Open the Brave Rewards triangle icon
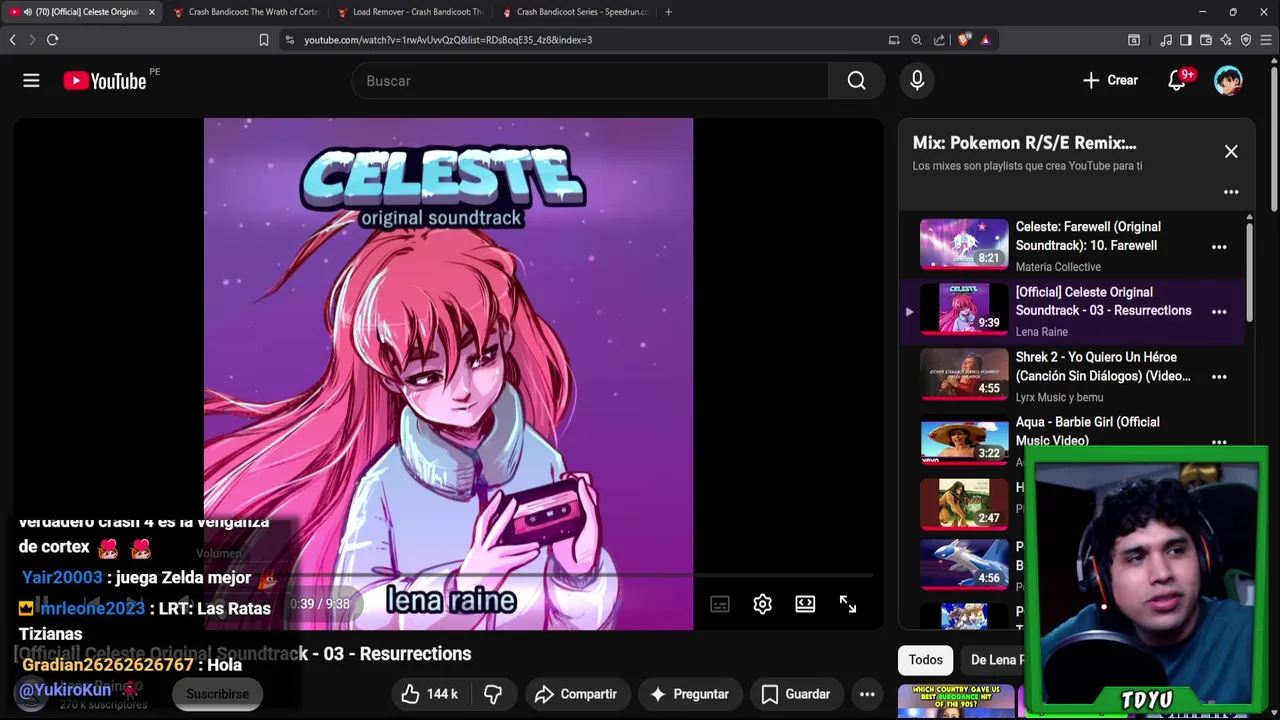The height and width of the screenshot is (720, 1280). pos(985,40)
